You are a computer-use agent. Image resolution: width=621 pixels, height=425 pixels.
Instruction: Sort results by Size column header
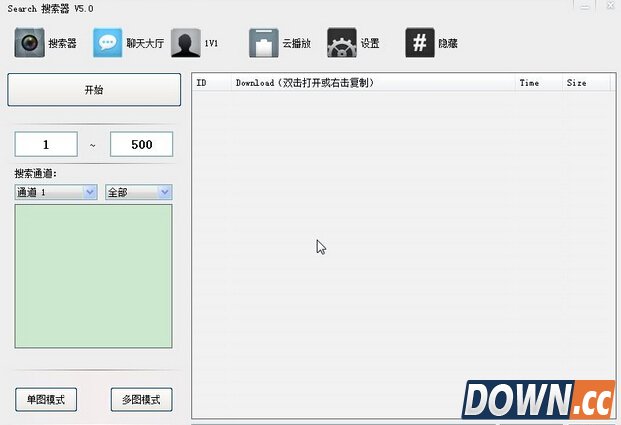point(586,83)
